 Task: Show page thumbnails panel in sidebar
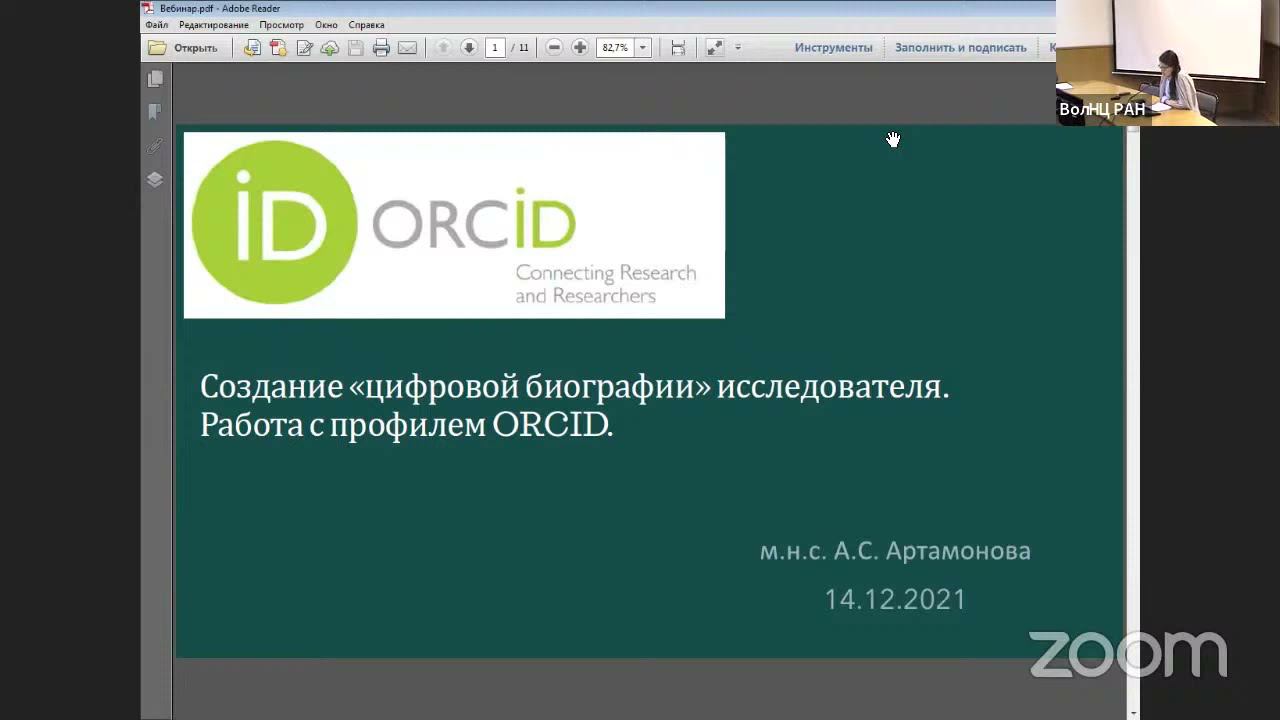155,79
